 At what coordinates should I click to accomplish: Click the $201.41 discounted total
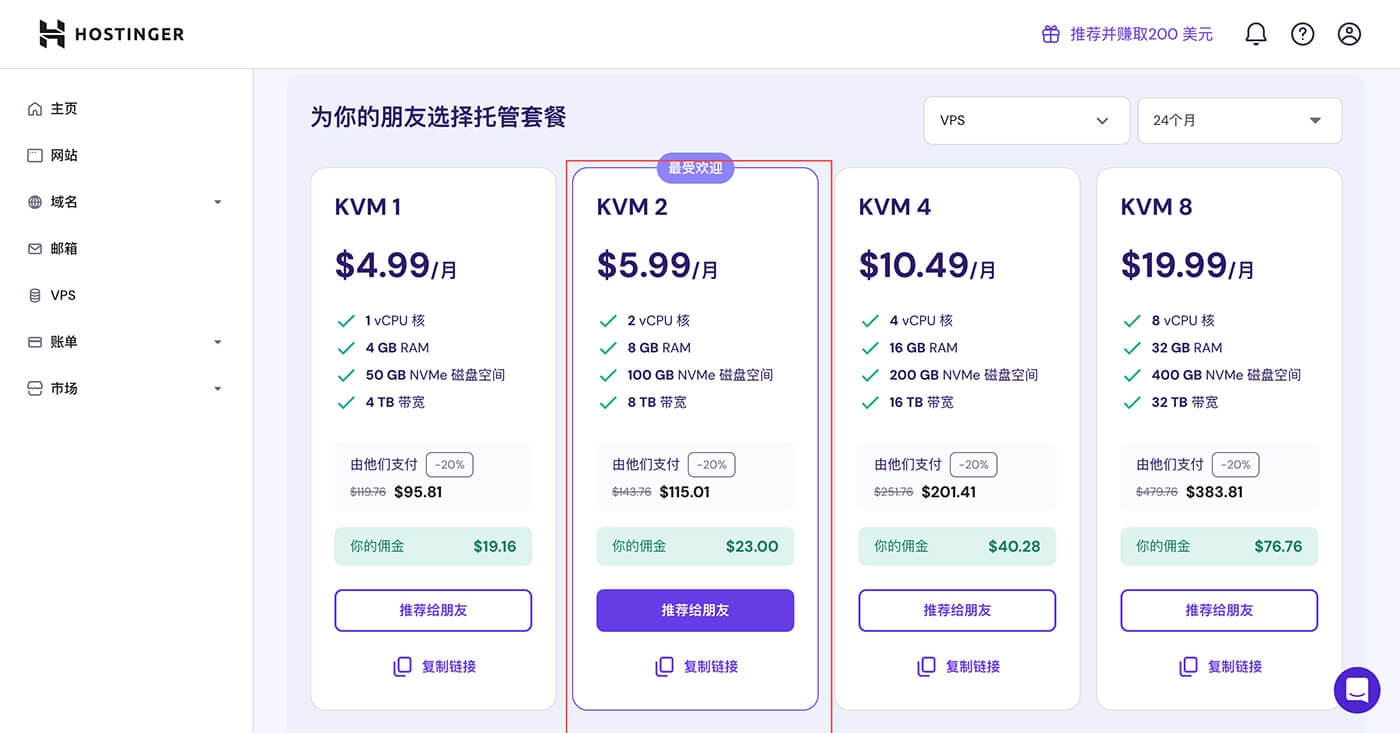point(949,492)
